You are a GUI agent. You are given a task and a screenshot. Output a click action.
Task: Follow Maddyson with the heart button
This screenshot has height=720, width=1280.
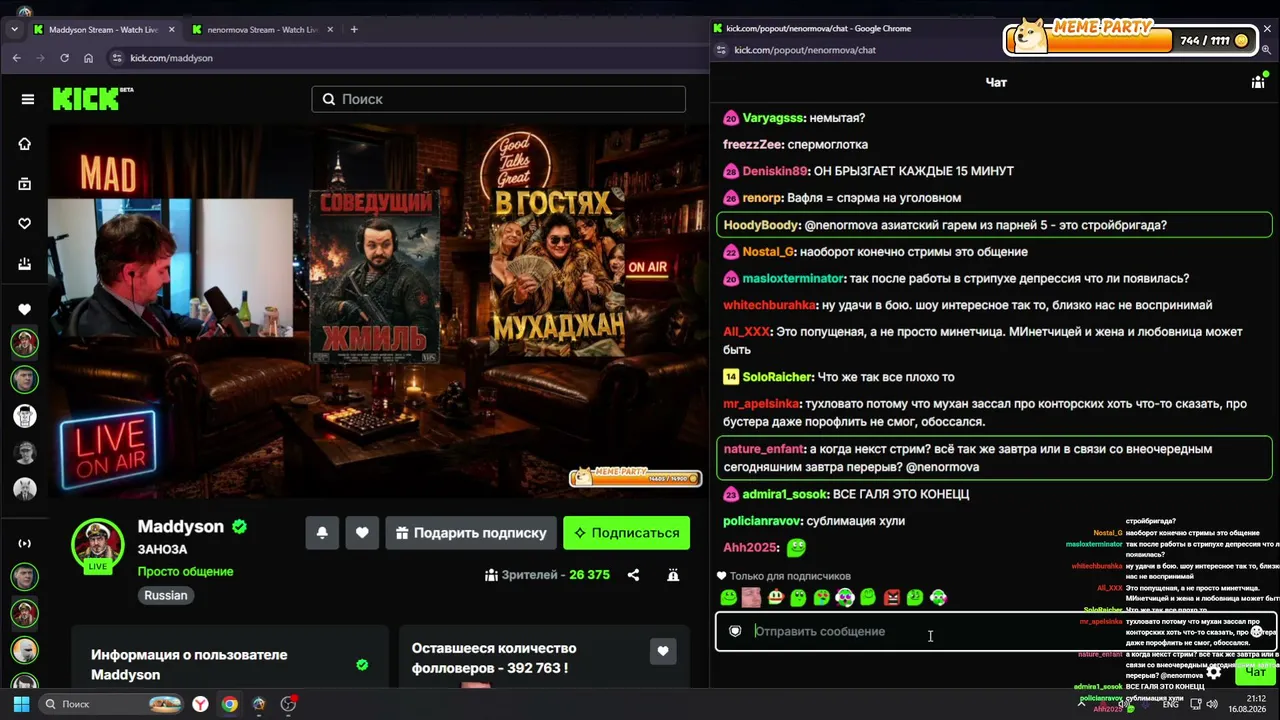click(362, 533)
